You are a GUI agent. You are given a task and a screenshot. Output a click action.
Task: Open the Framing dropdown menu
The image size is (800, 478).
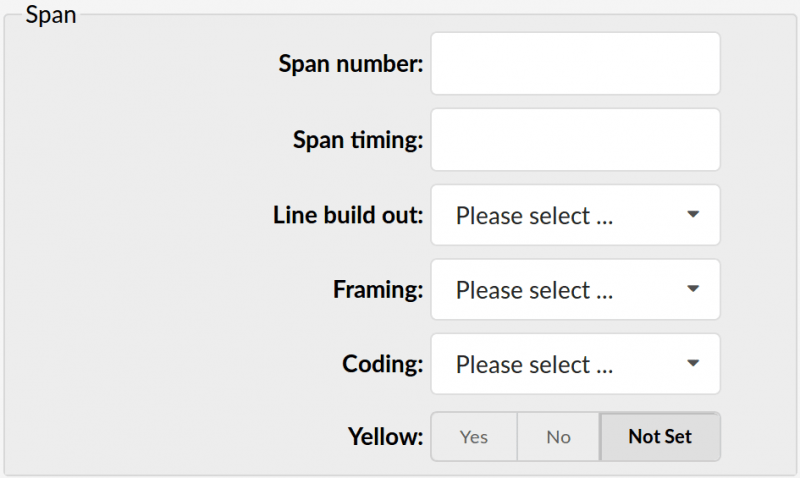576,289
